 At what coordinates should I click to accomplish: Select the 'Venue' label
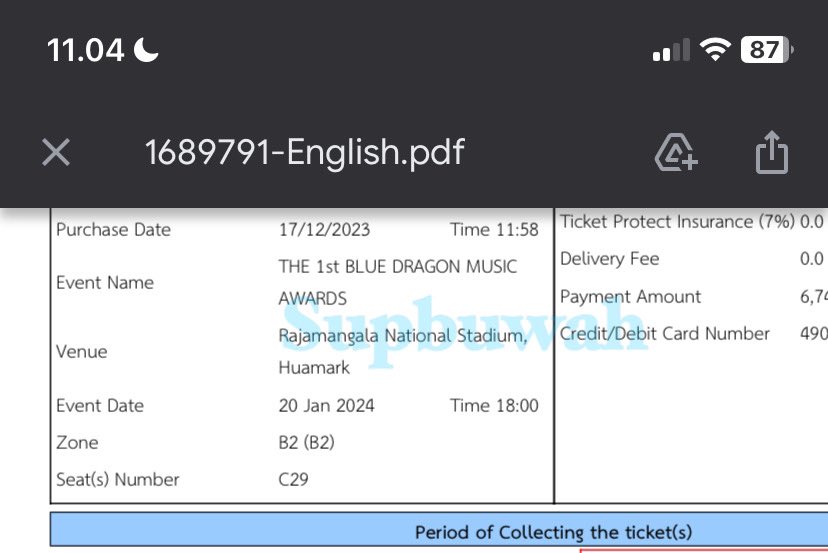pos(82,352)
